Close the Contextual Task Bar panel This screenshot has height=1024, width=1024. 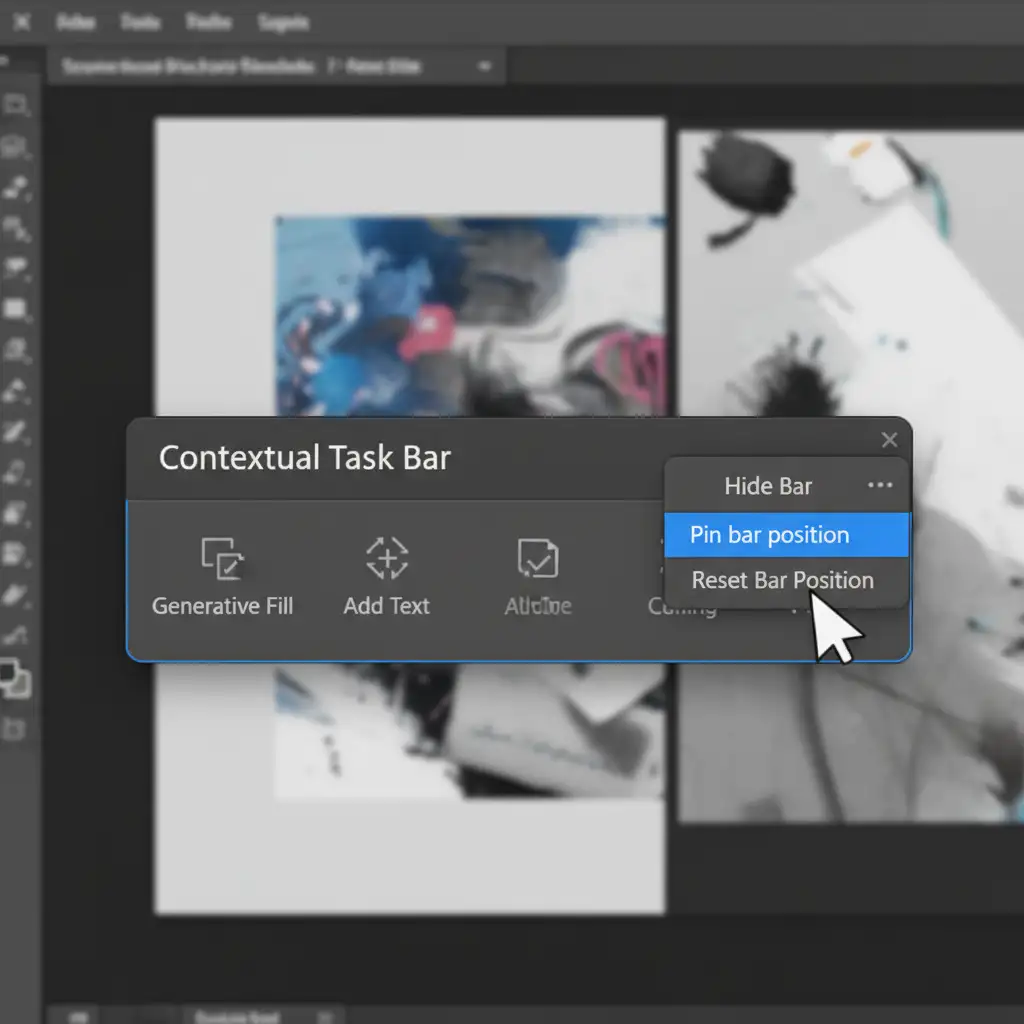[889, 440]
